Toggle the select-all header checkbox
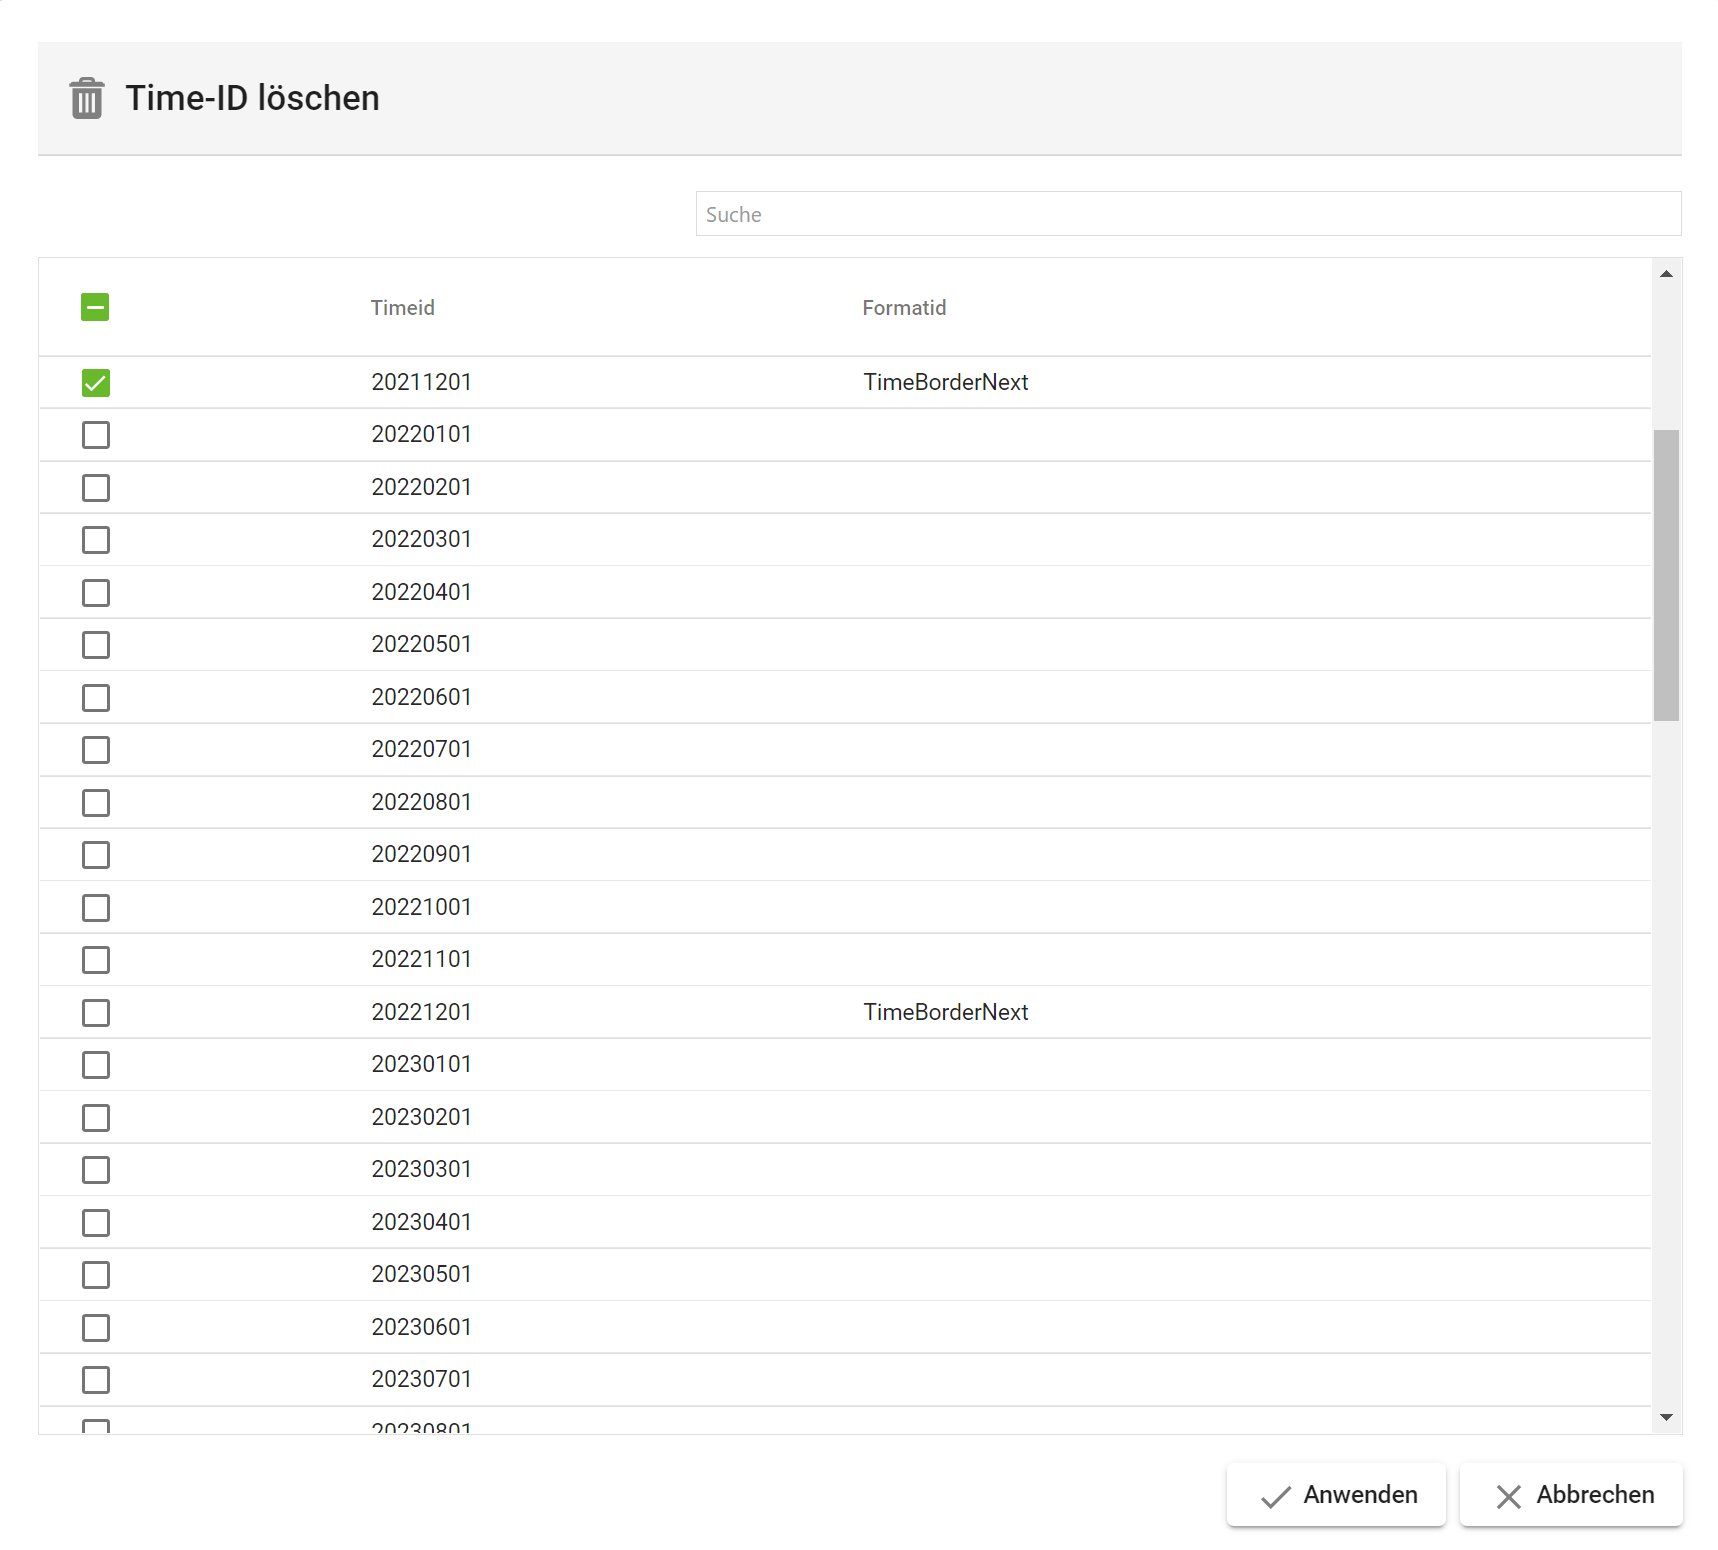 (95, 307)
